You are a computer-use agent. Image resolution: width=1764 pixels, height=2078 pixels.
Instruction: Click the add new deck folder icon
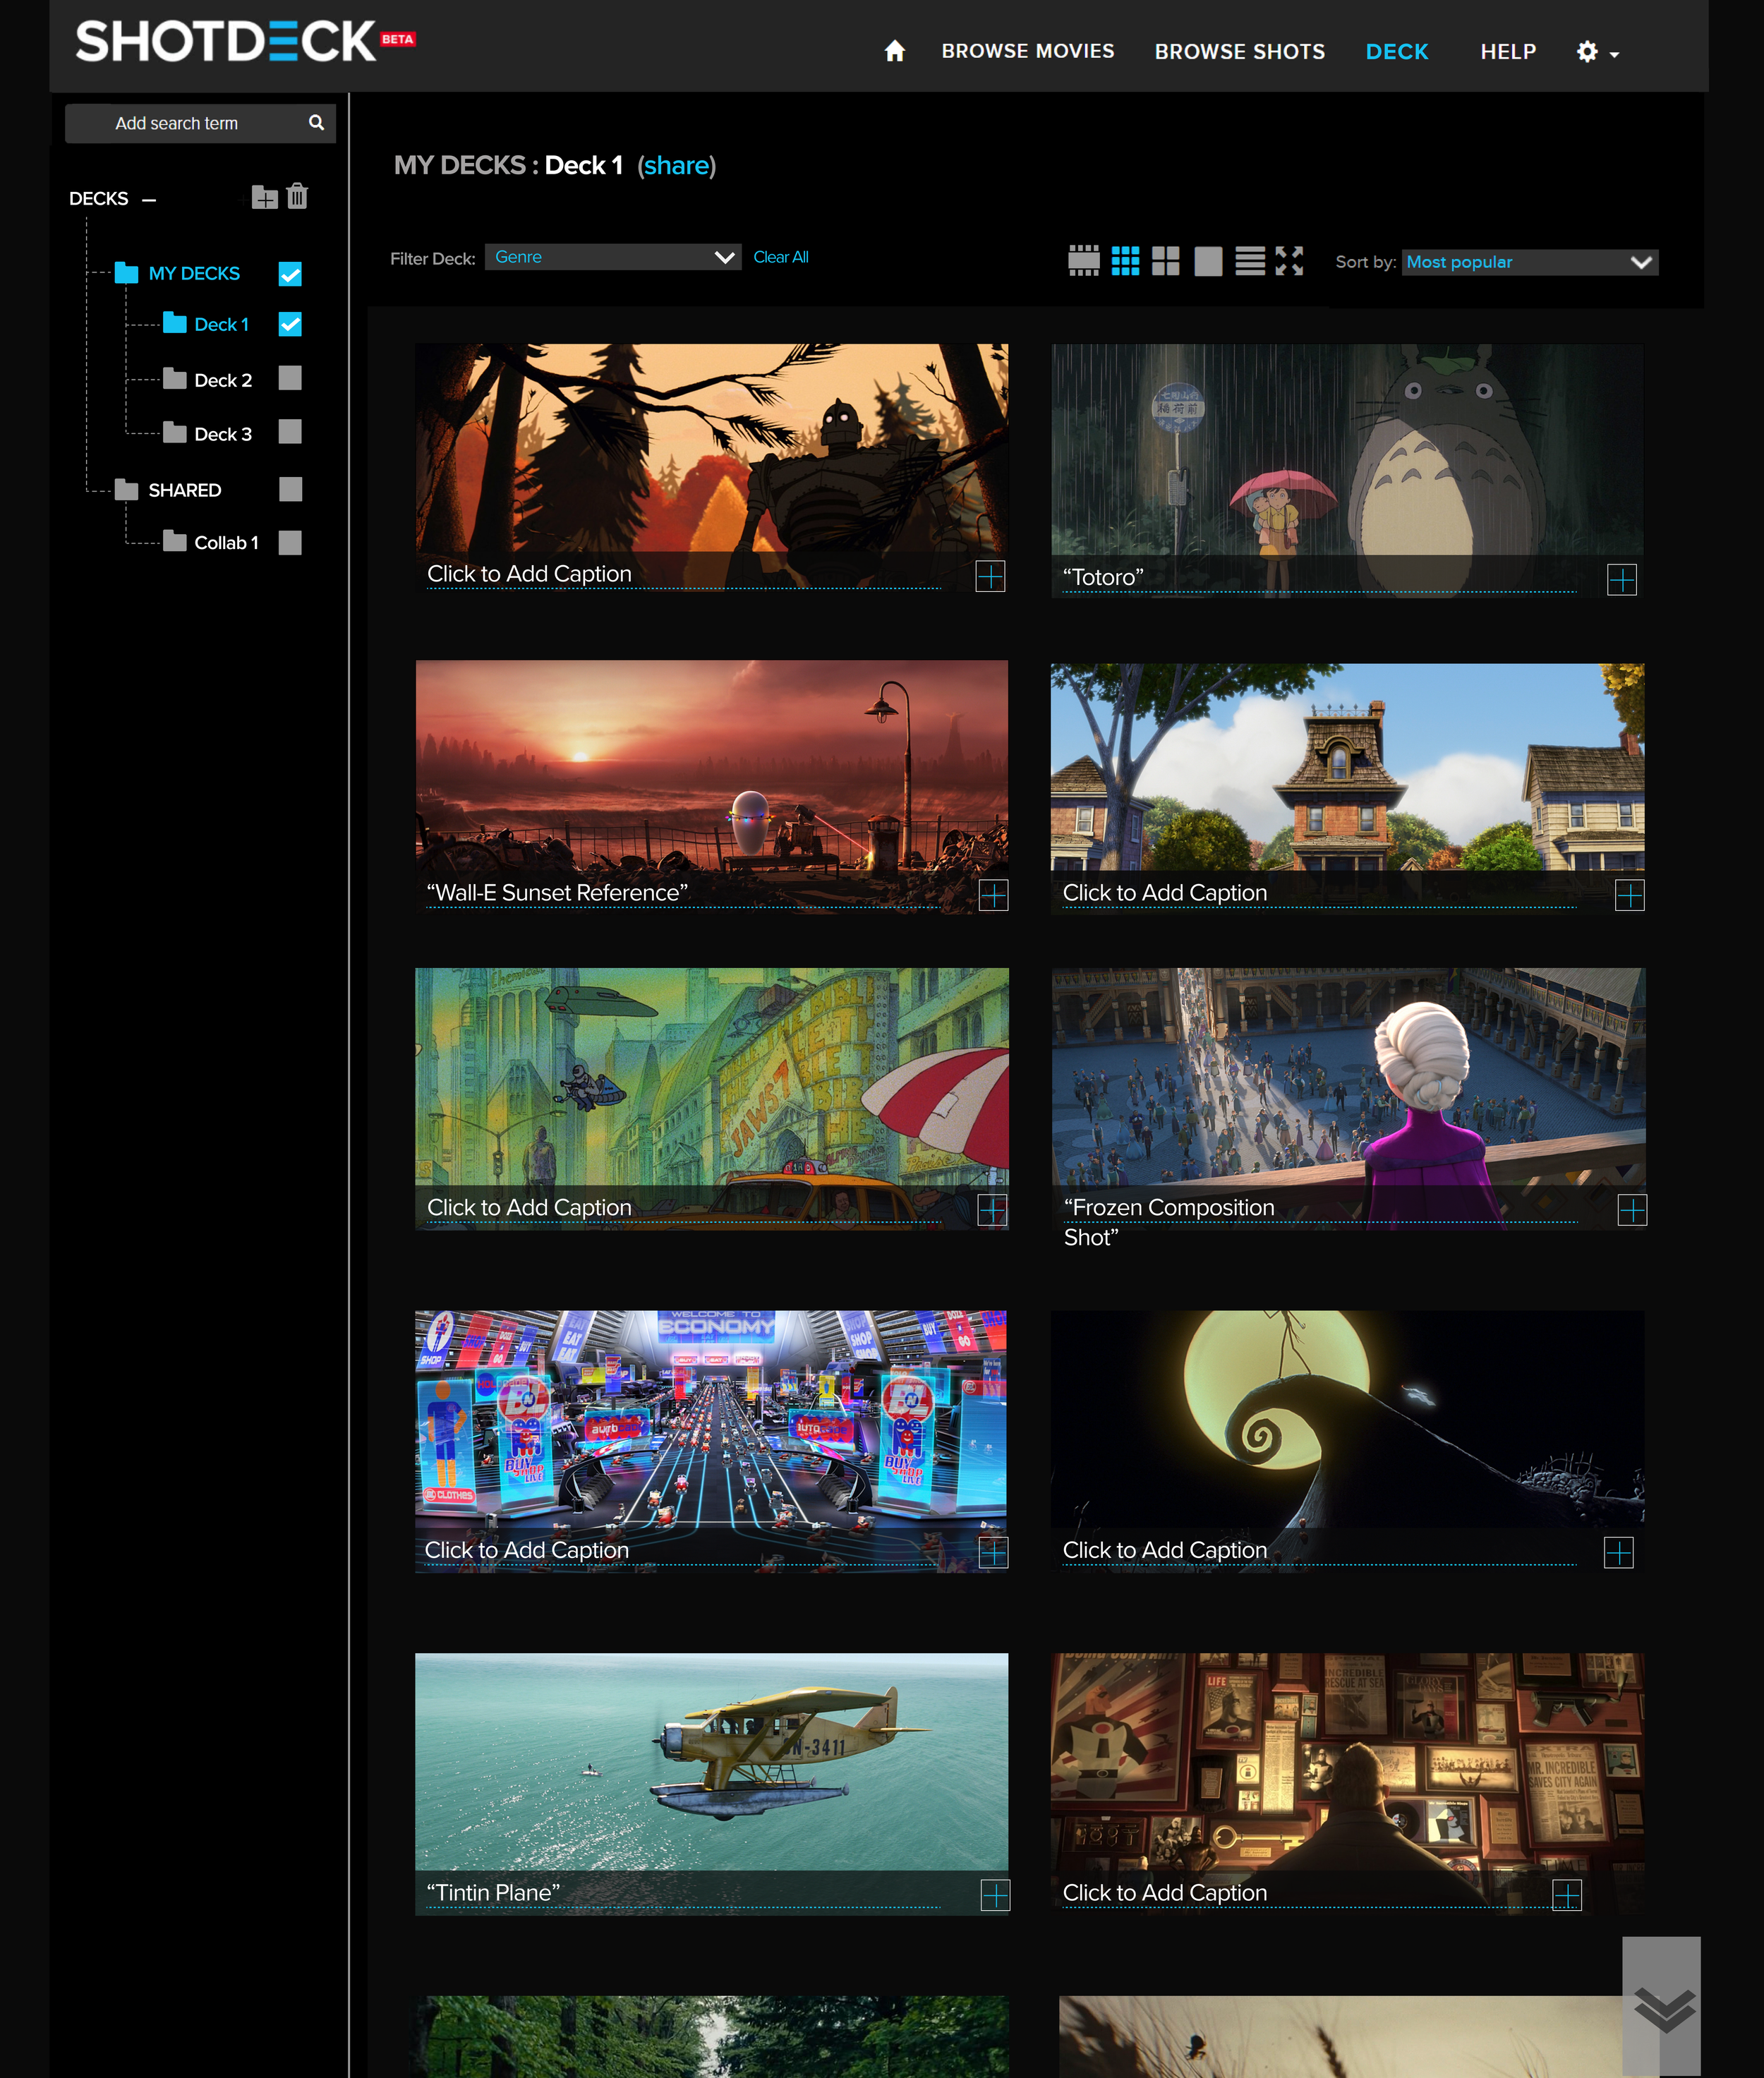point(264,197)
